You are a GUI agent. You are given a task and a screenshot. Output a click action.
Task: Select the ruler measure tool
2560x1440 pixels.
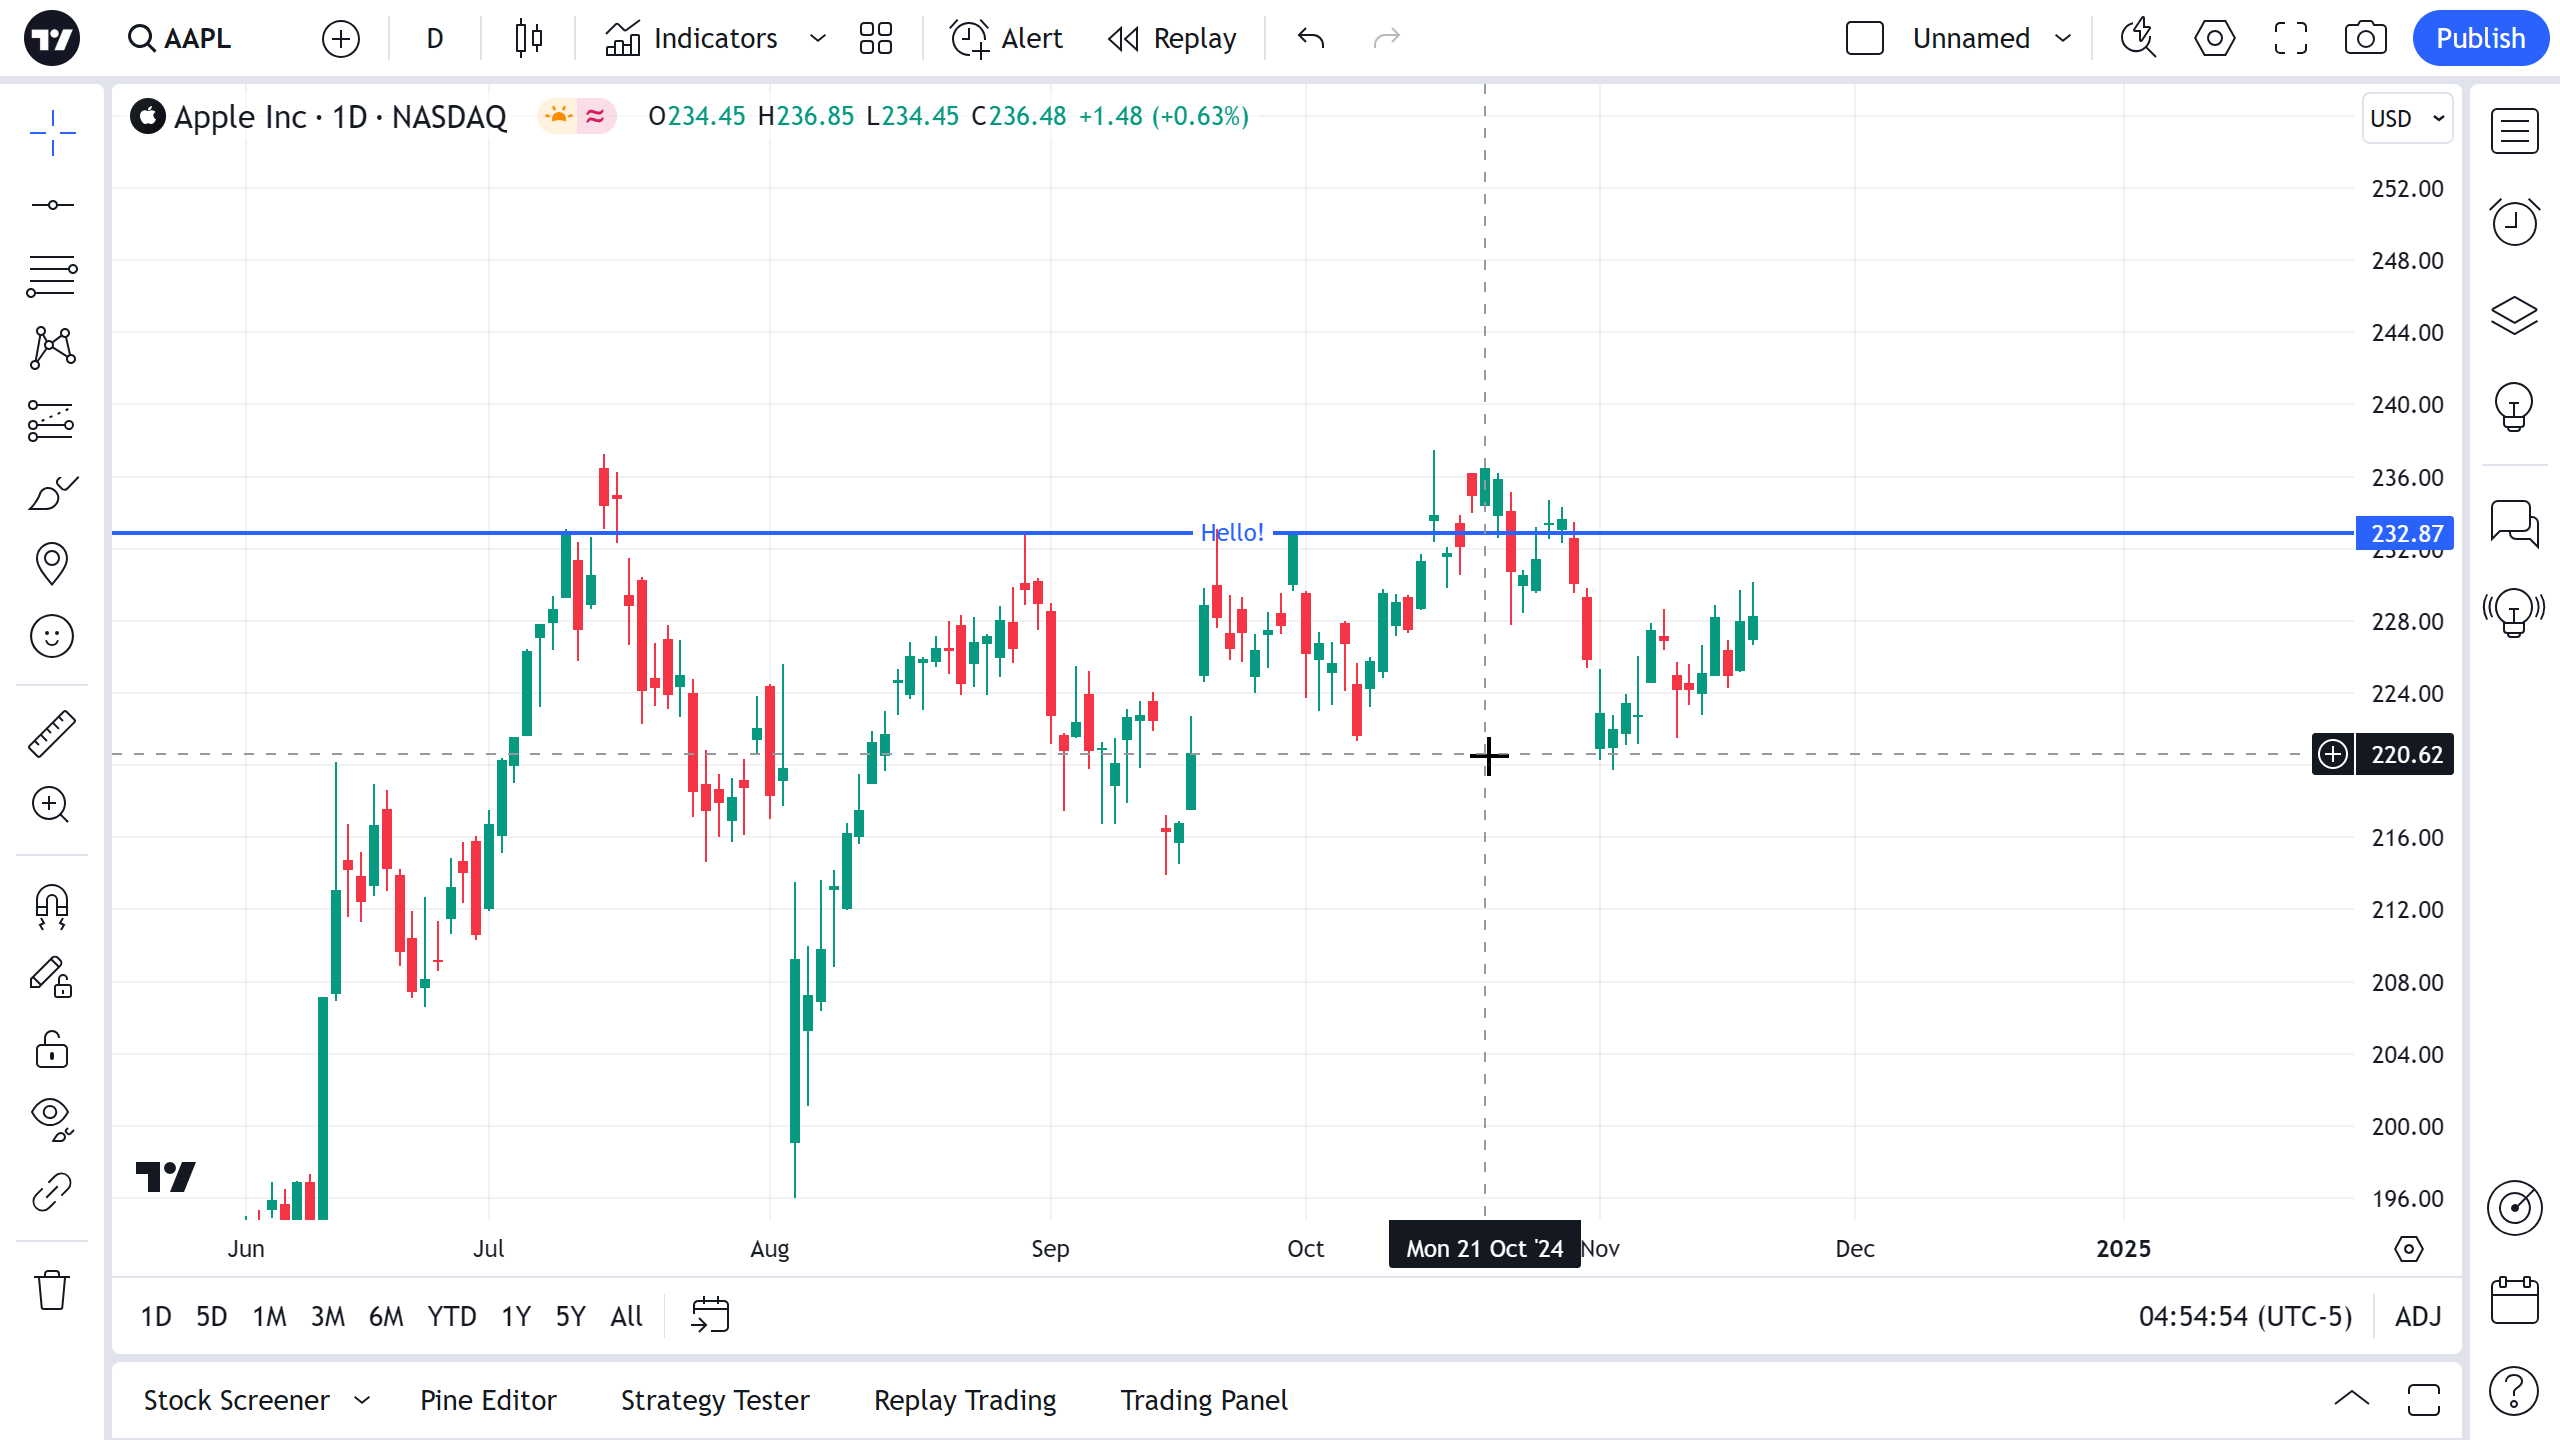(52, 733)
